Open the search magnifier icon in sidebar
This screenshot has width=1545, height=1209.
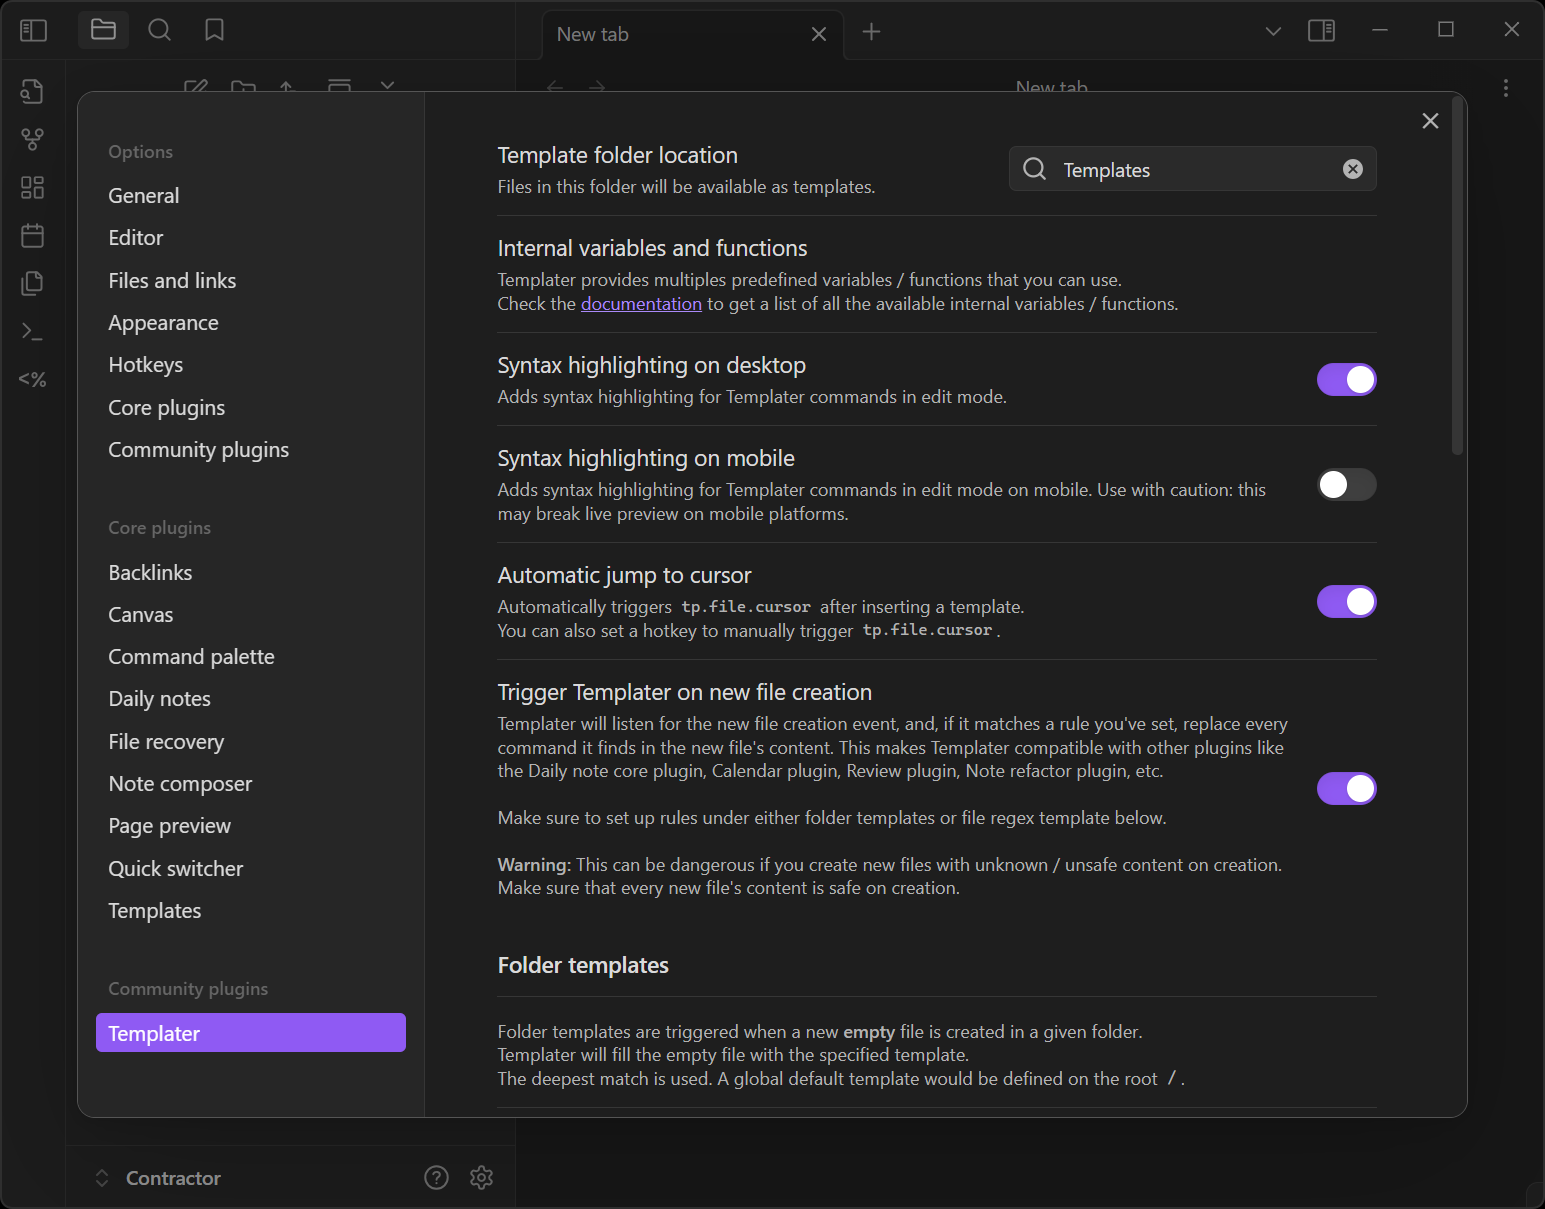[x=159, y=30]
